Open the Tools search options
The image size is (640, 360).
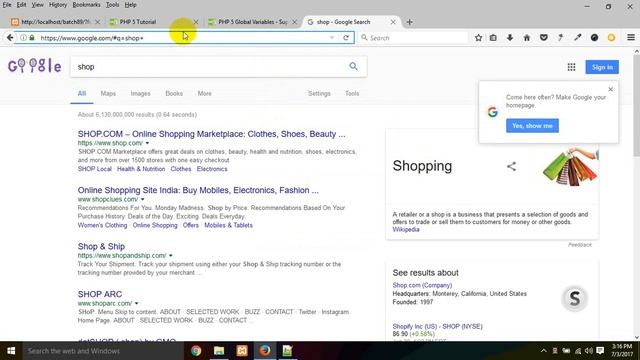tap(352, 93)
